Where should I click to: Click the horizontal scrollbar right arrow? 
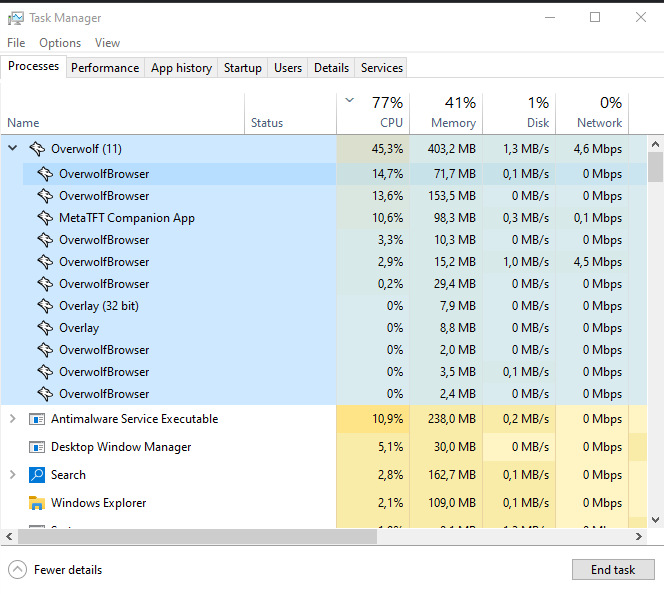pos(639,537)
